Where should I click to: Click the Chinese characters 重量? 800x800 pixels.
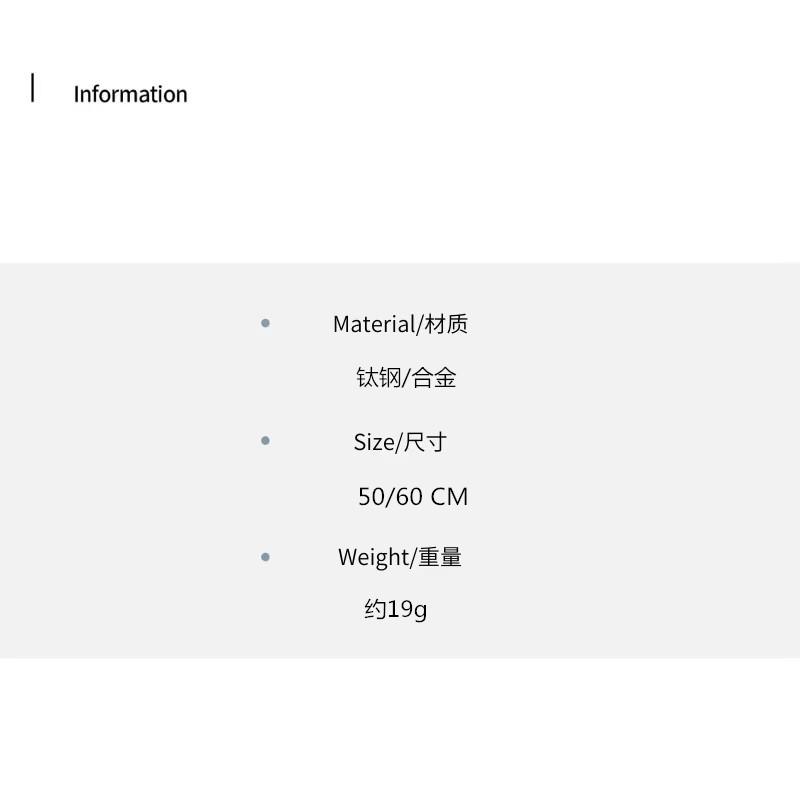pyautogui.click(x=440, y=557)
